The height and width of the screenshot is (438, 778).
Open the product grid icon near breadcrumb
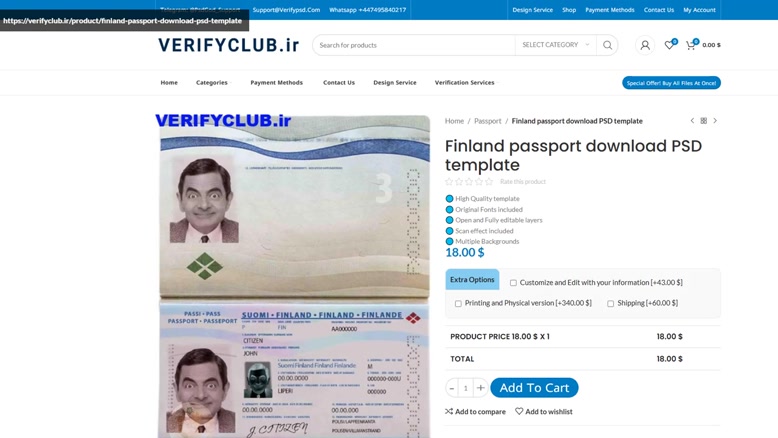704,121
